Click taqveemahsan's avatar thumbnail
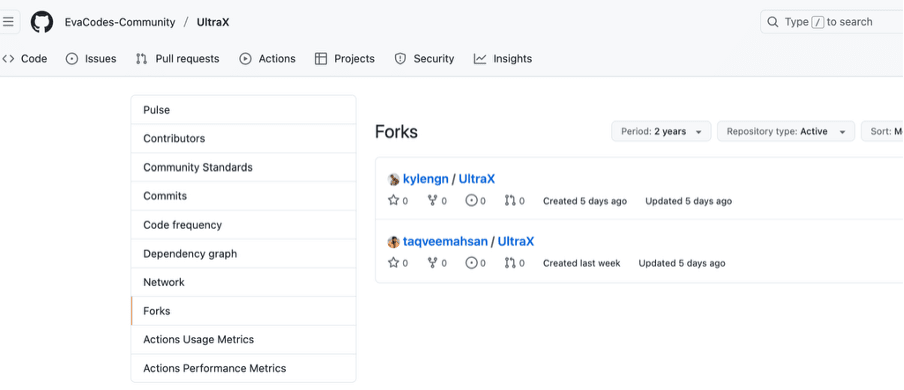The height and width of the screenshot is (390, 904). (394, 242)
